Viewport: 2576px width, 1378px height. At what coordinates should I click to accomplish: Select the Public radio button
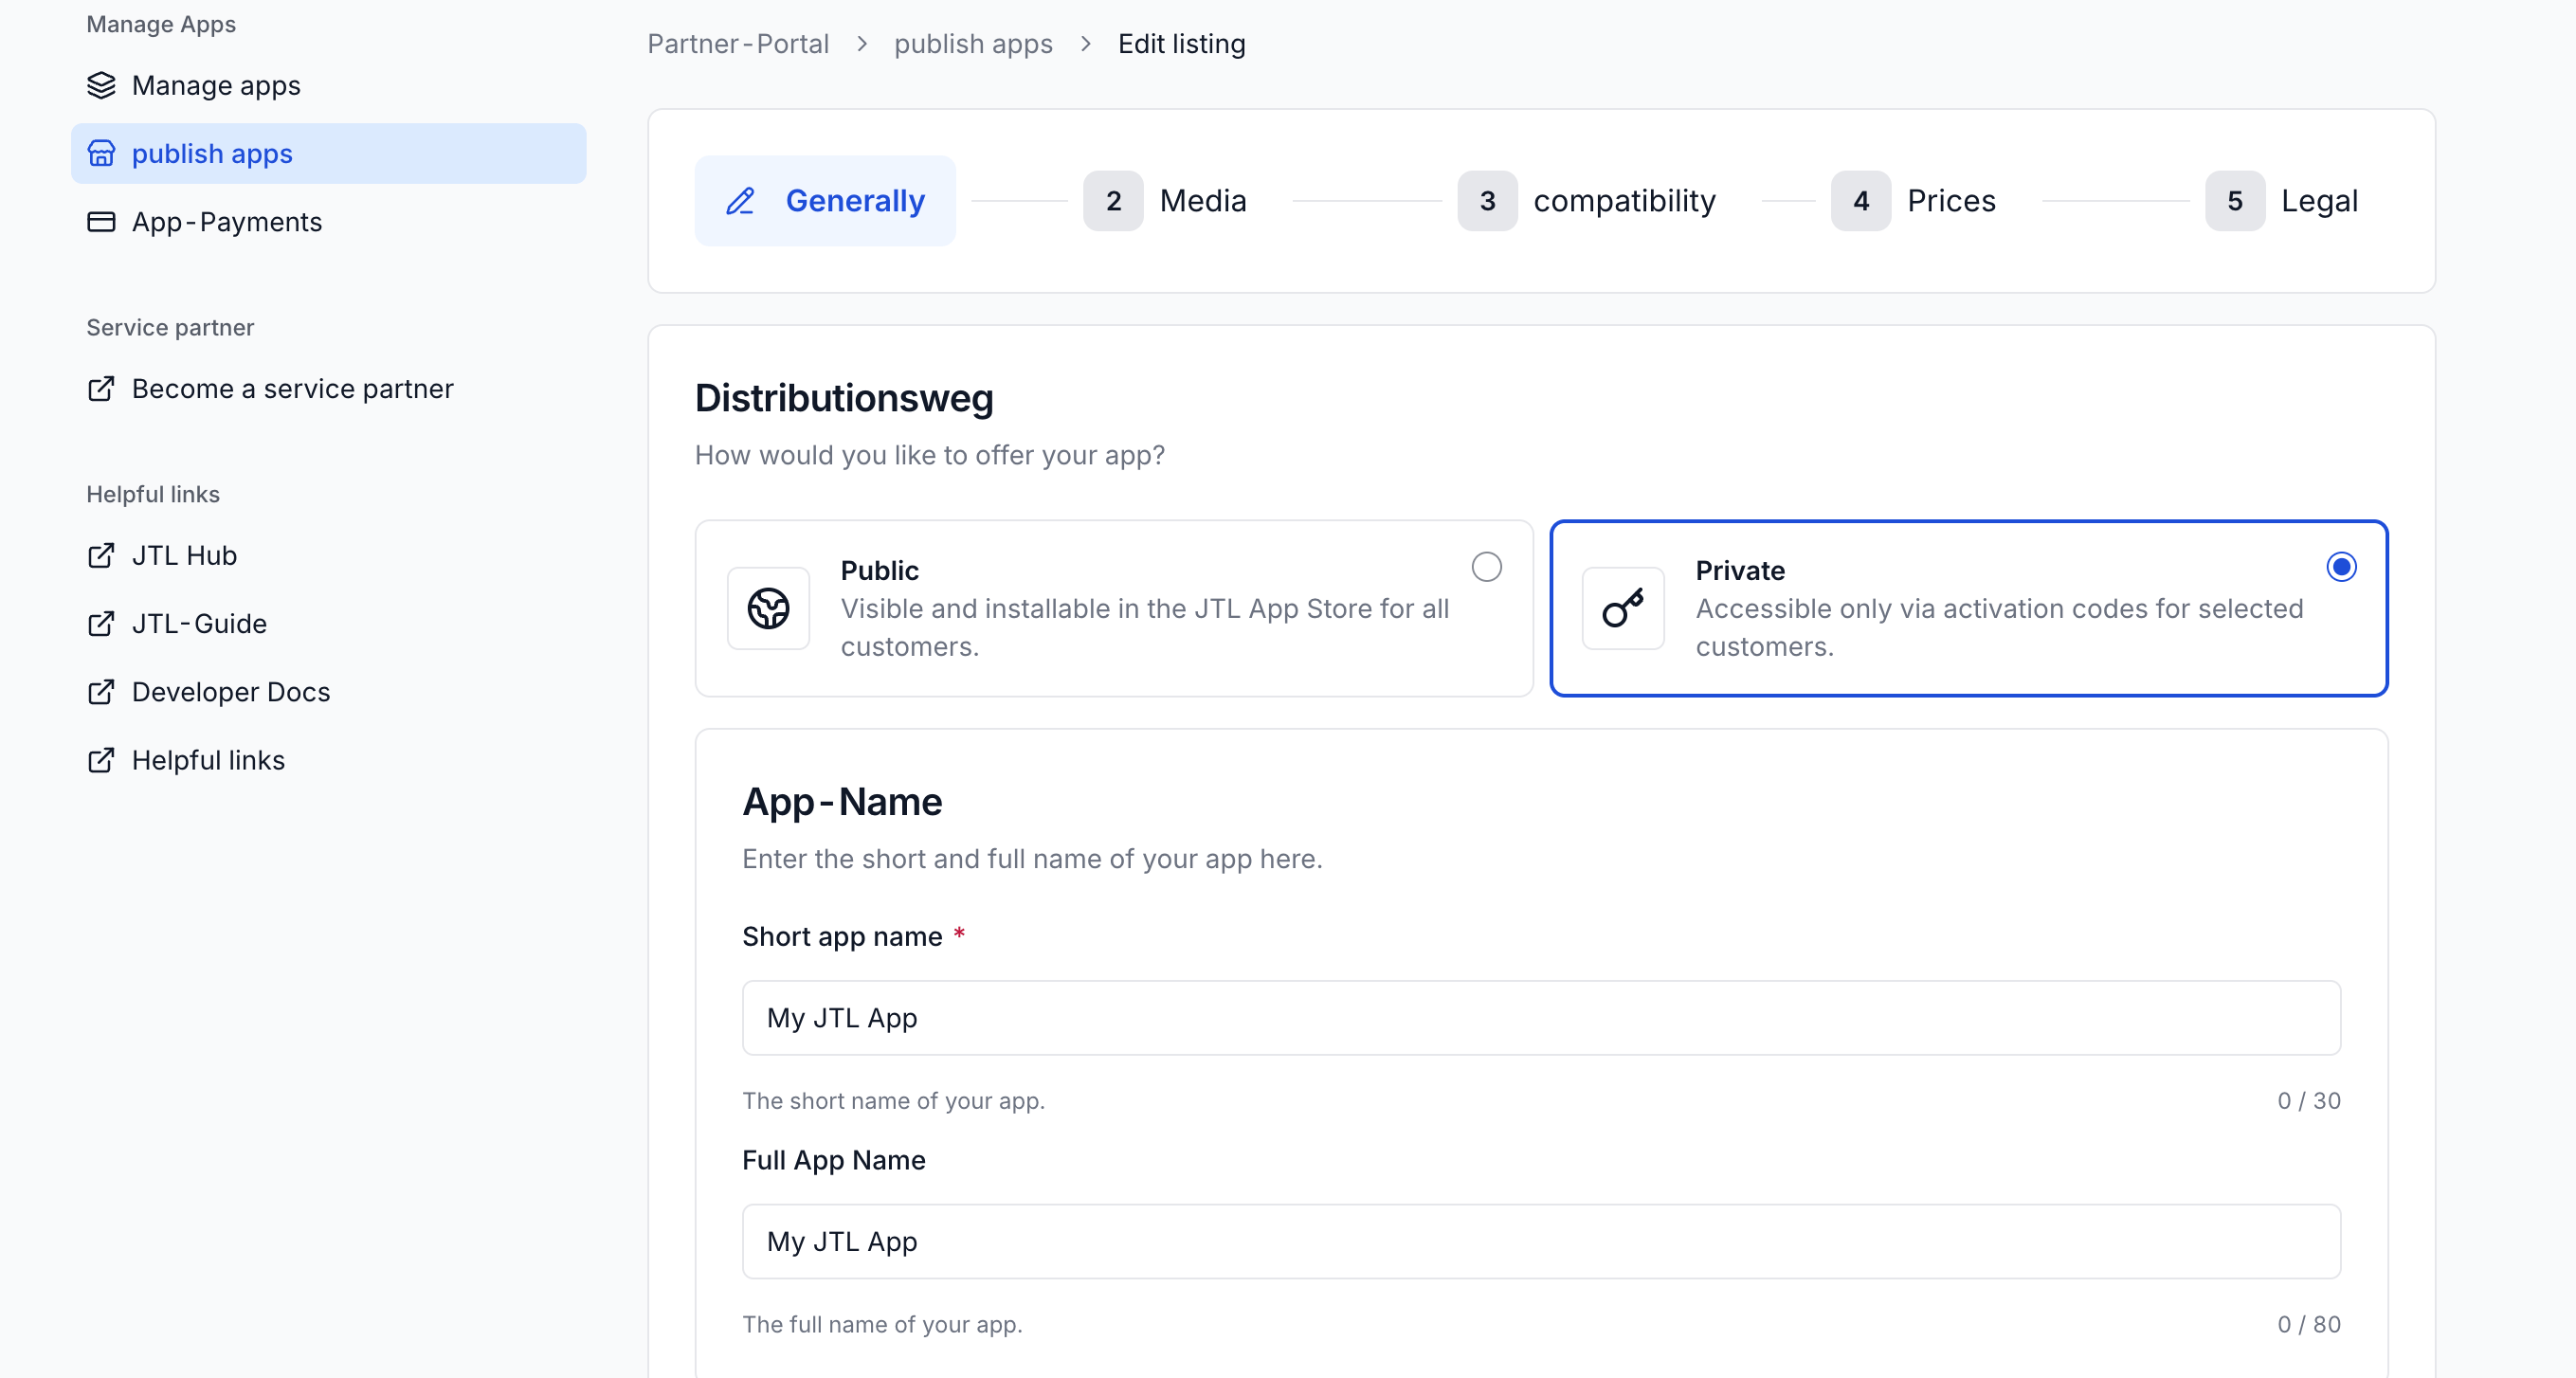coord(1486,567)
